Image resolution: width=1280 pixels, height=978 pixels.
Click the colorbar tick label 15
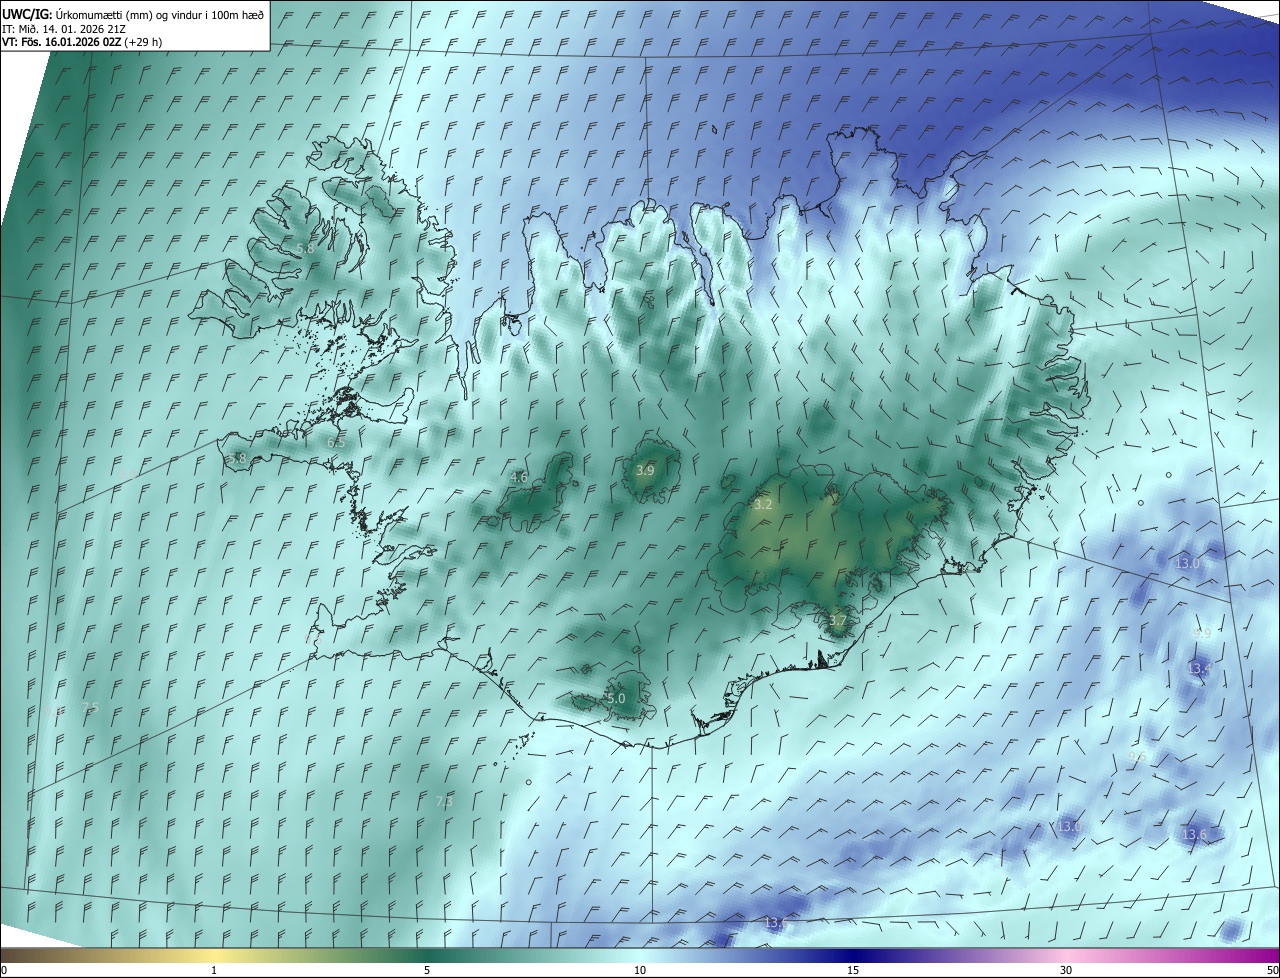click(853, 970)
